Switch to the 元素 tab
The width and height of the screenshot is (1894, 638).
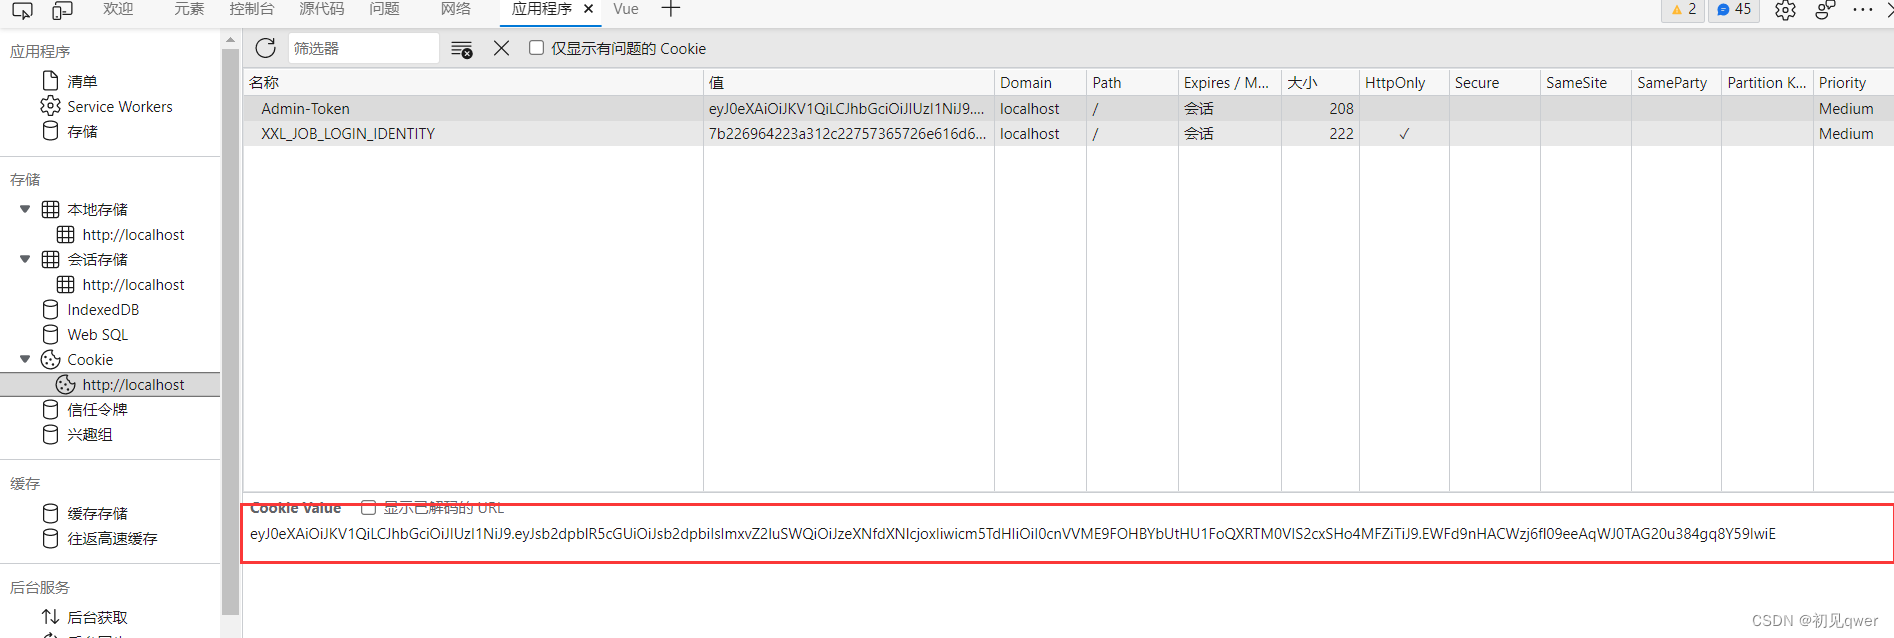tap(189, 9)
